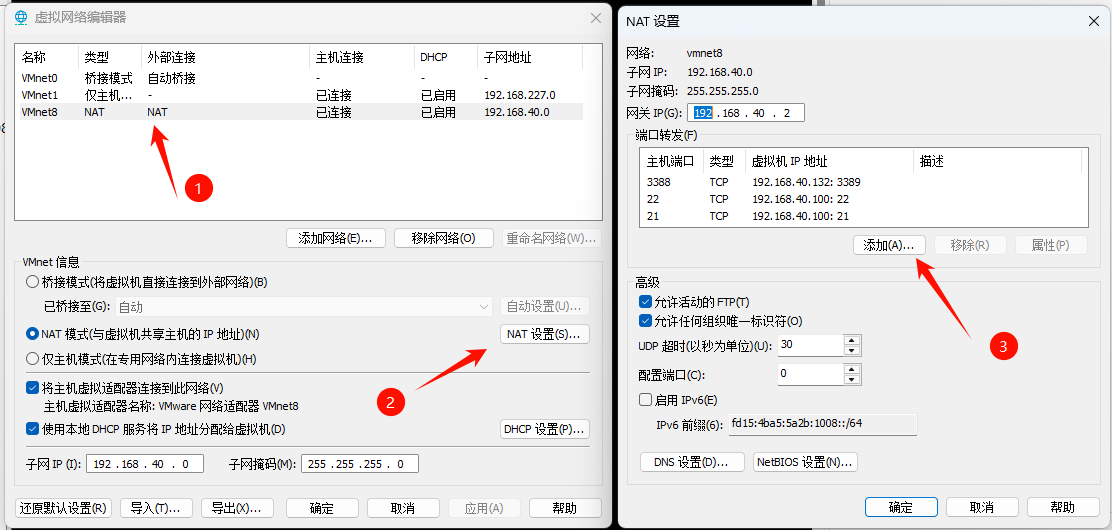Disable 允许活动的 FTP checkbox
The height and width of the screenshot is (530, 1112).
tap(645, 302)
